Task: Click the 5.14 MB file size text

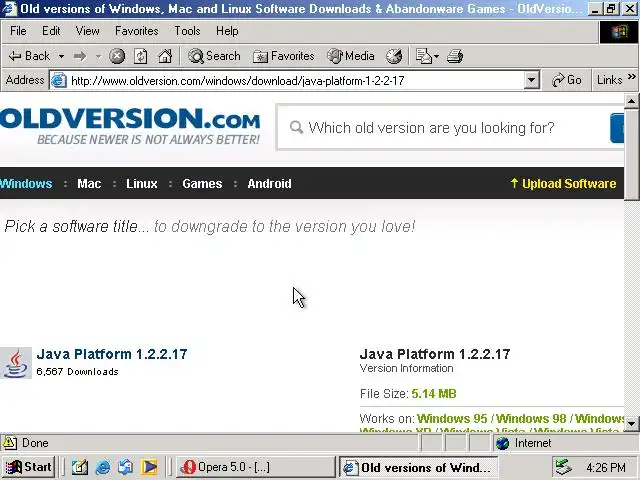Action: [434, 393]
